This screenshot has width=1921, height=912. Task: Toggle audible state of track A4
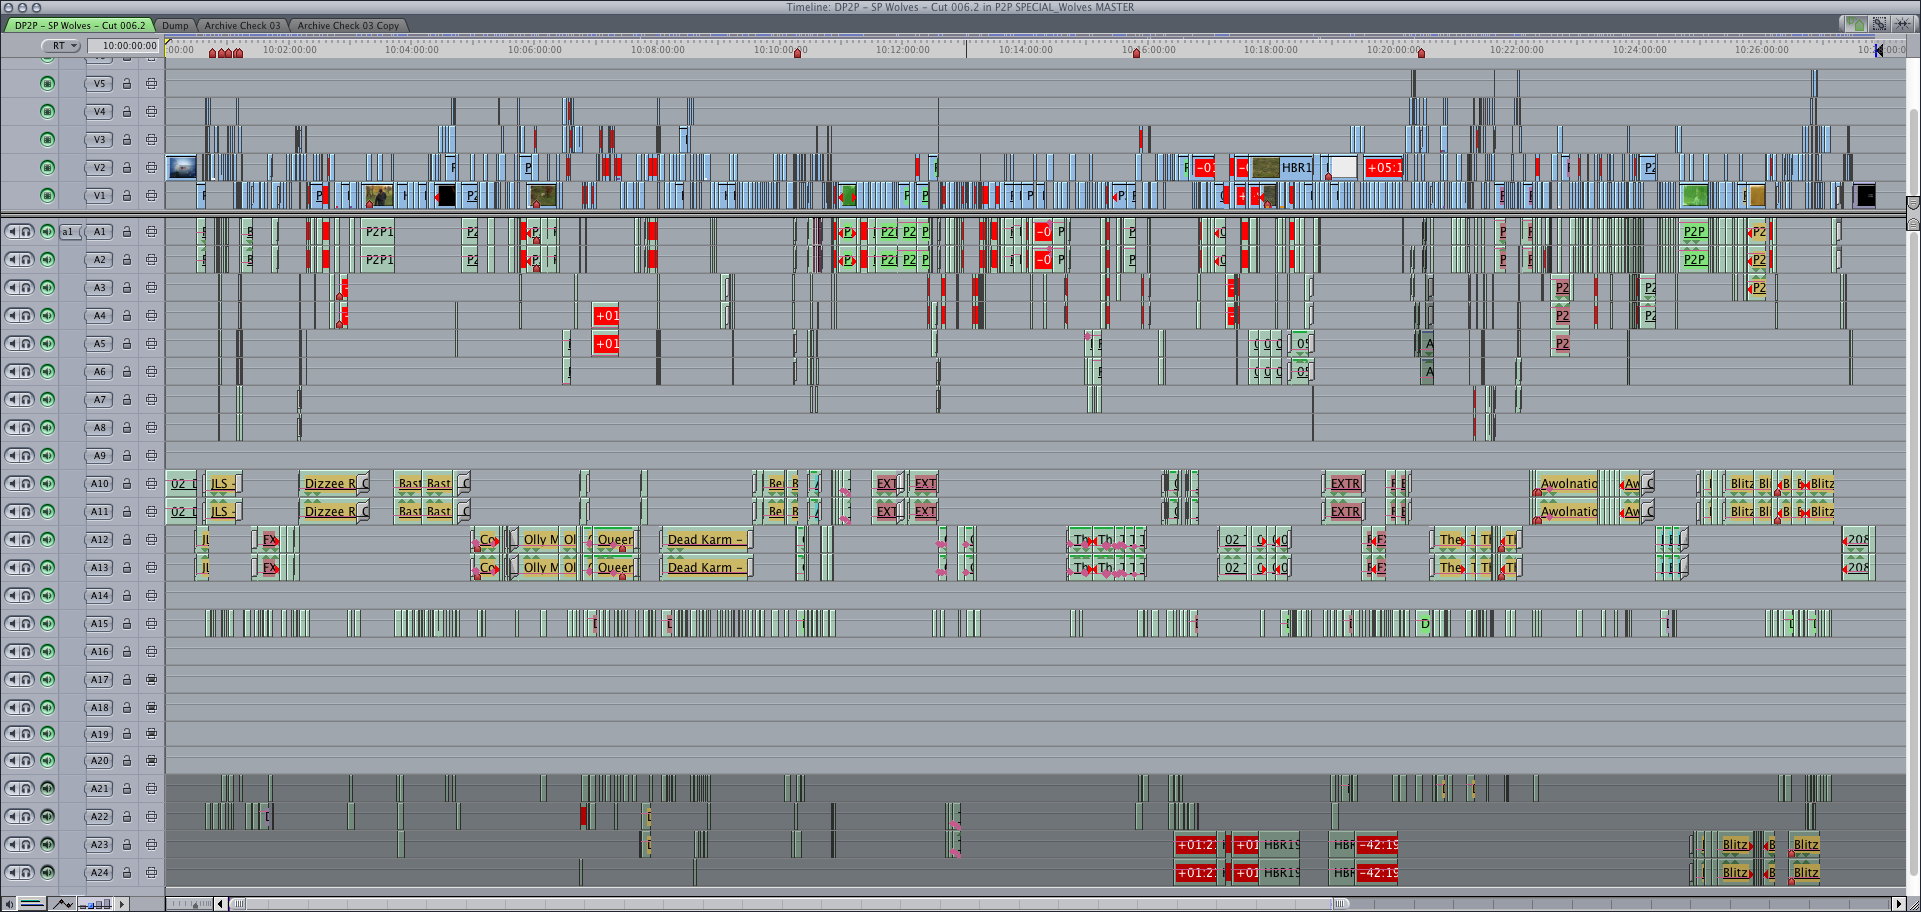coord(47,316)
